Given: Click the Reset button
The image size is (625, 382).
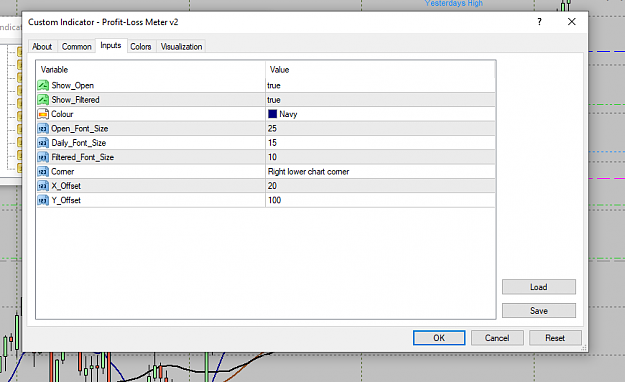Looking at the screenshot, I should point(555,338).
